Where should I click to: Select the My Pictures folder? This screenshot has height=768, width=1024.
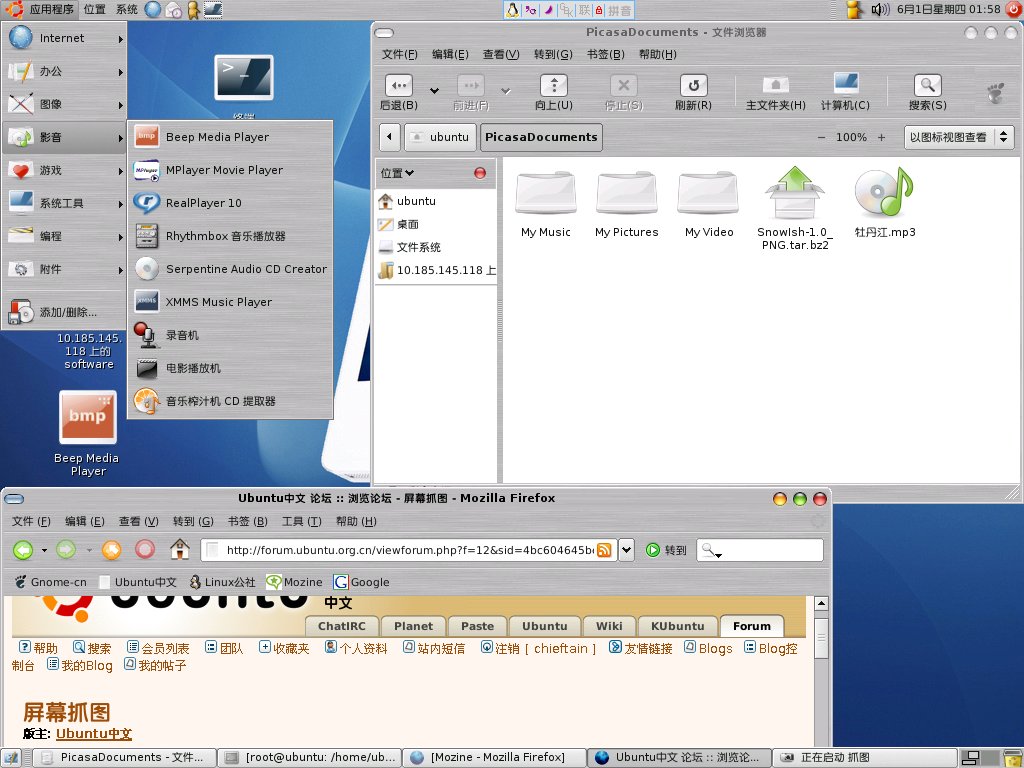click(627, 204)
